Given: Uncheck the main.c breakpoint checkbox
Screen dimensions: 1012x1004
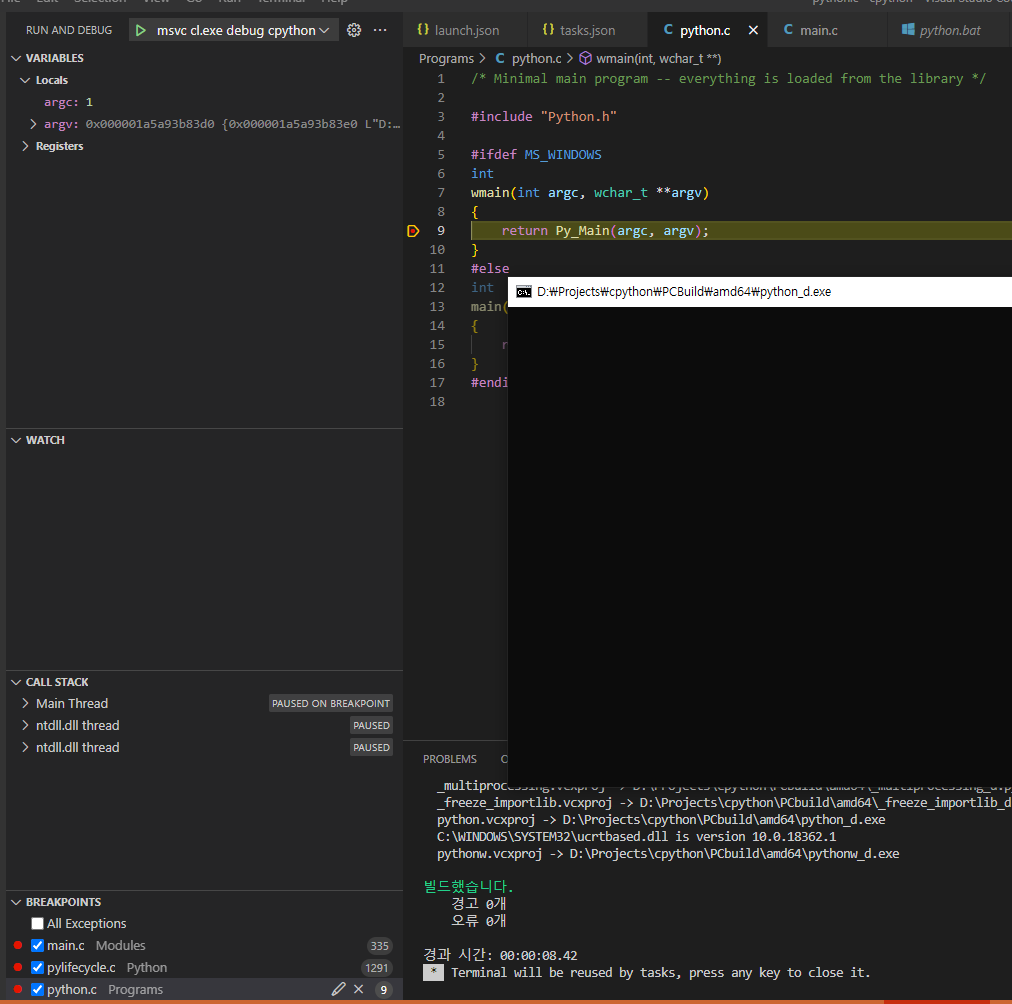Looking at the screenshot, I should [x=37, y=945].
